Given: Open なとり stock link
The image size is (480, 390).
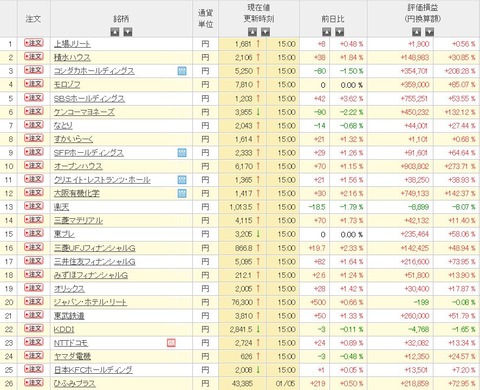Looking at the screenshot, I should [63, 126].
